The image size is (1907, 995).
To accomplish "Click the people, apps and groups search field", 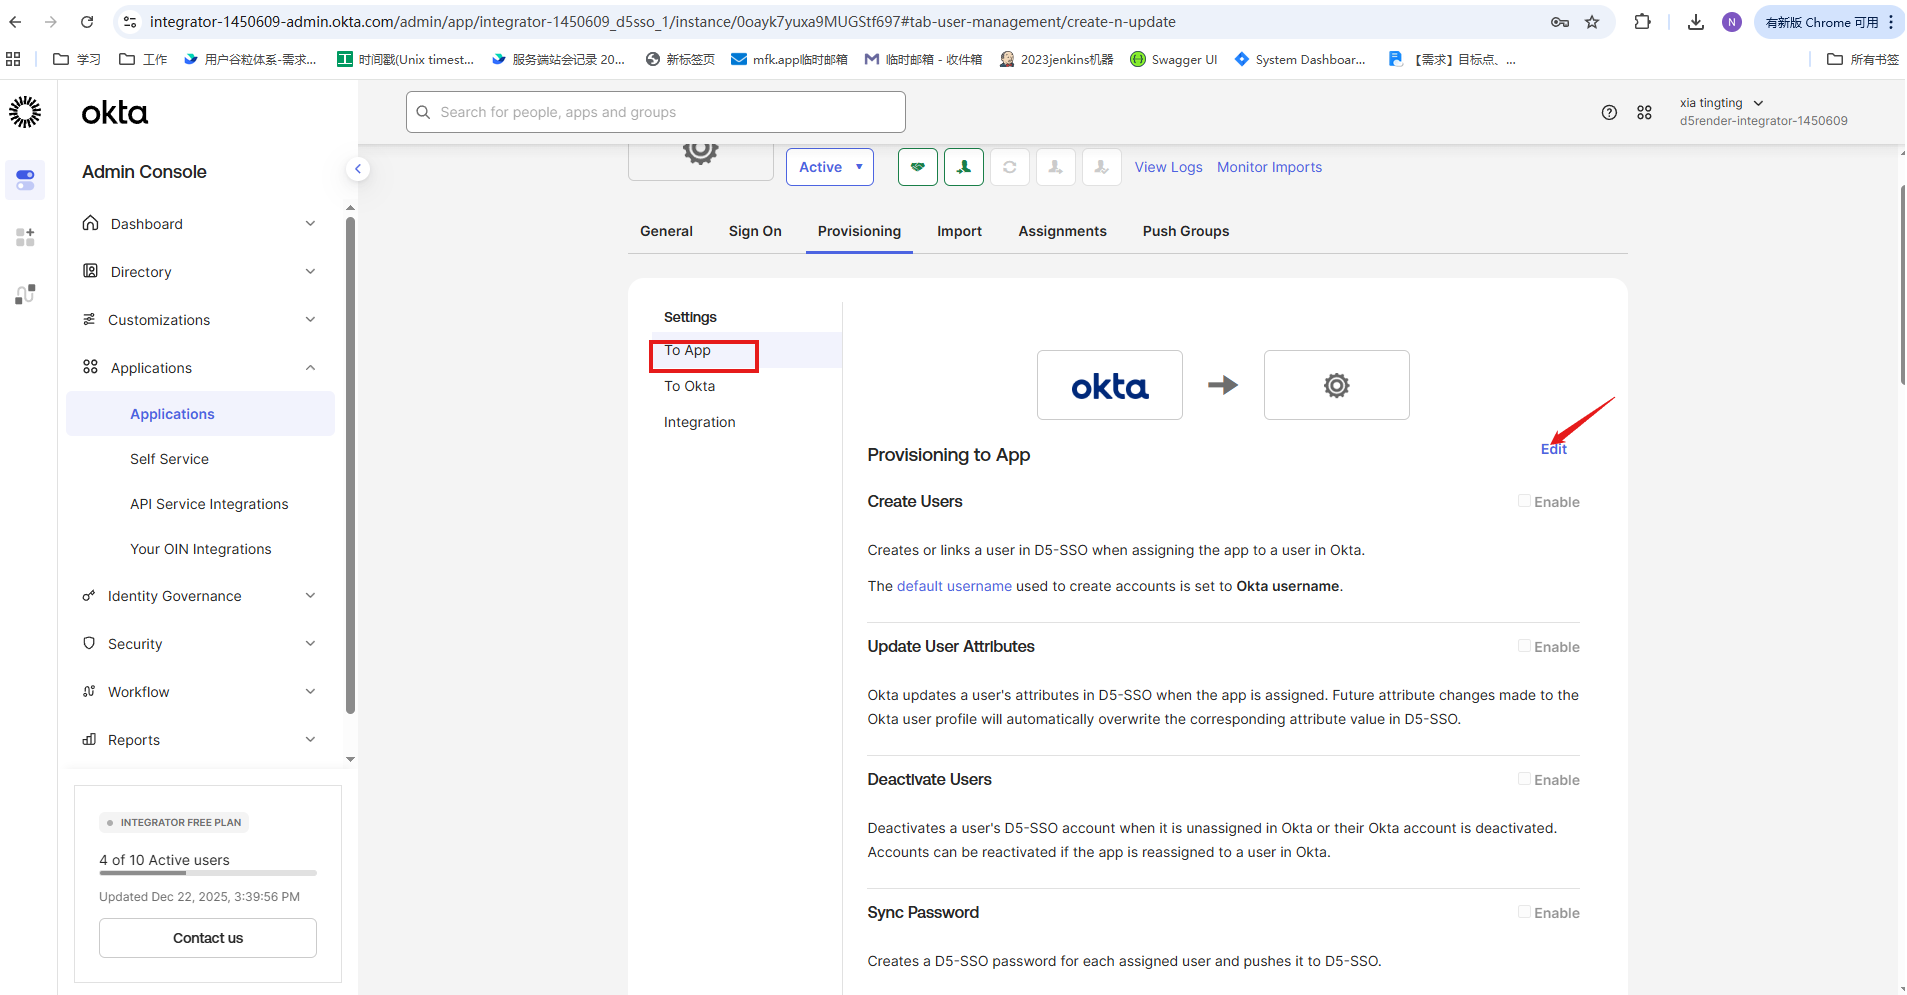I will (656, 112).
